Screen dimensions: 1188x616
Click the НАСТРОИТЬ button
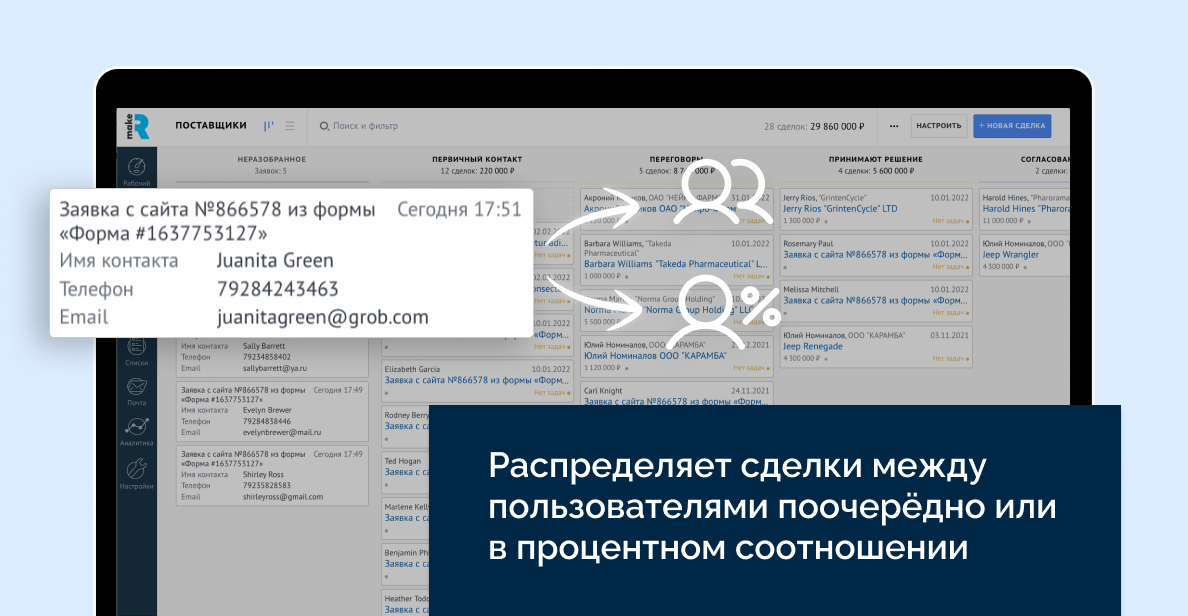(x=939, y=126)
